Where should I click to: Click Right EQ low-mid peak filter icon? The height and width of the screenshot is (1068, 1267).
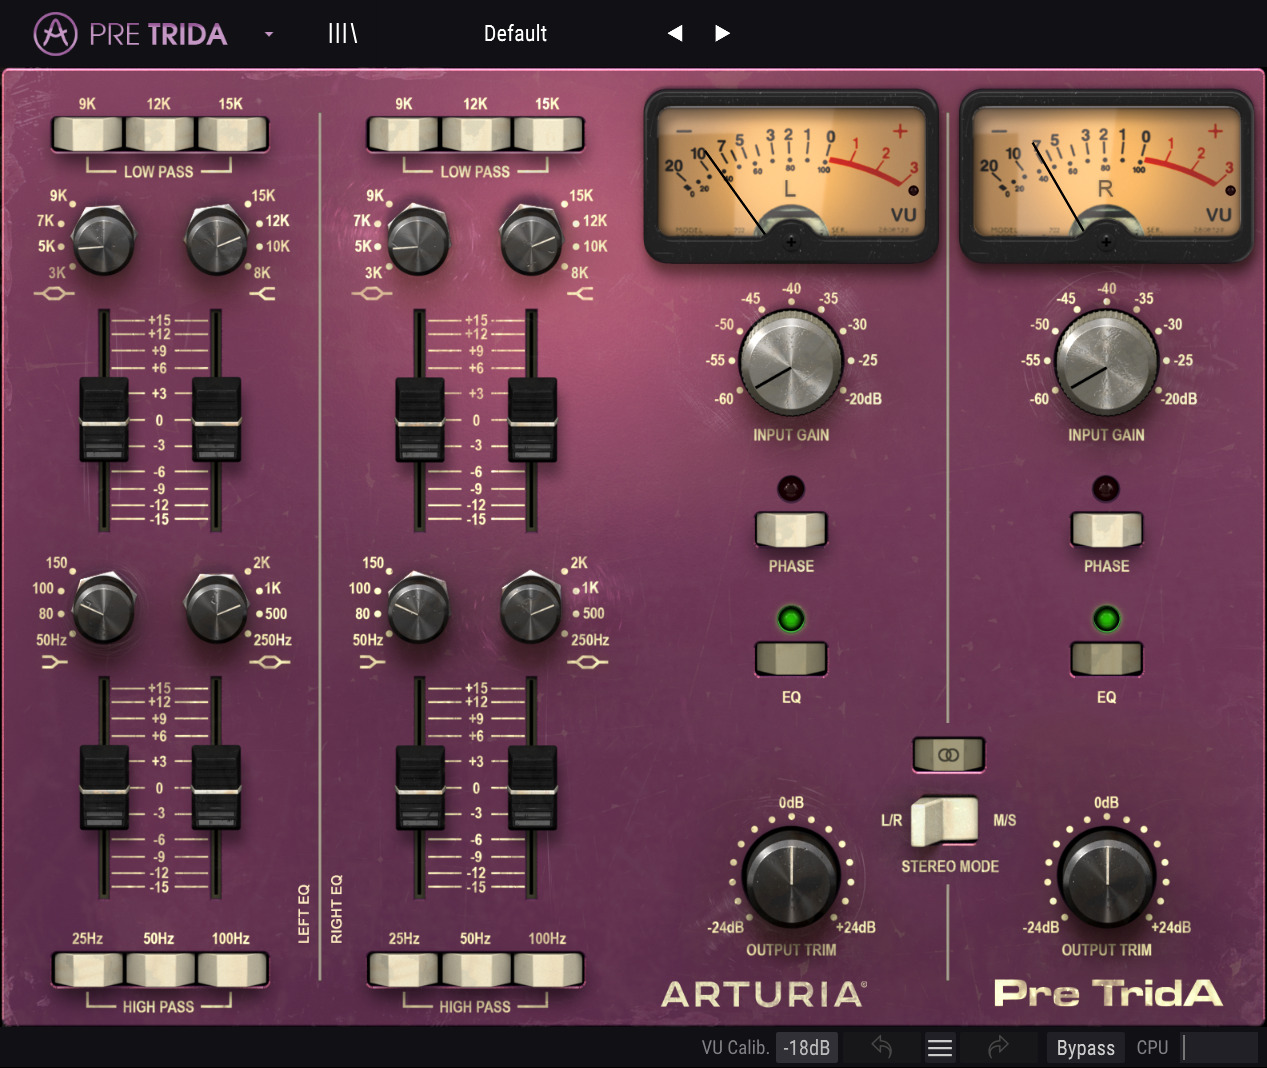tap(587, 662)
